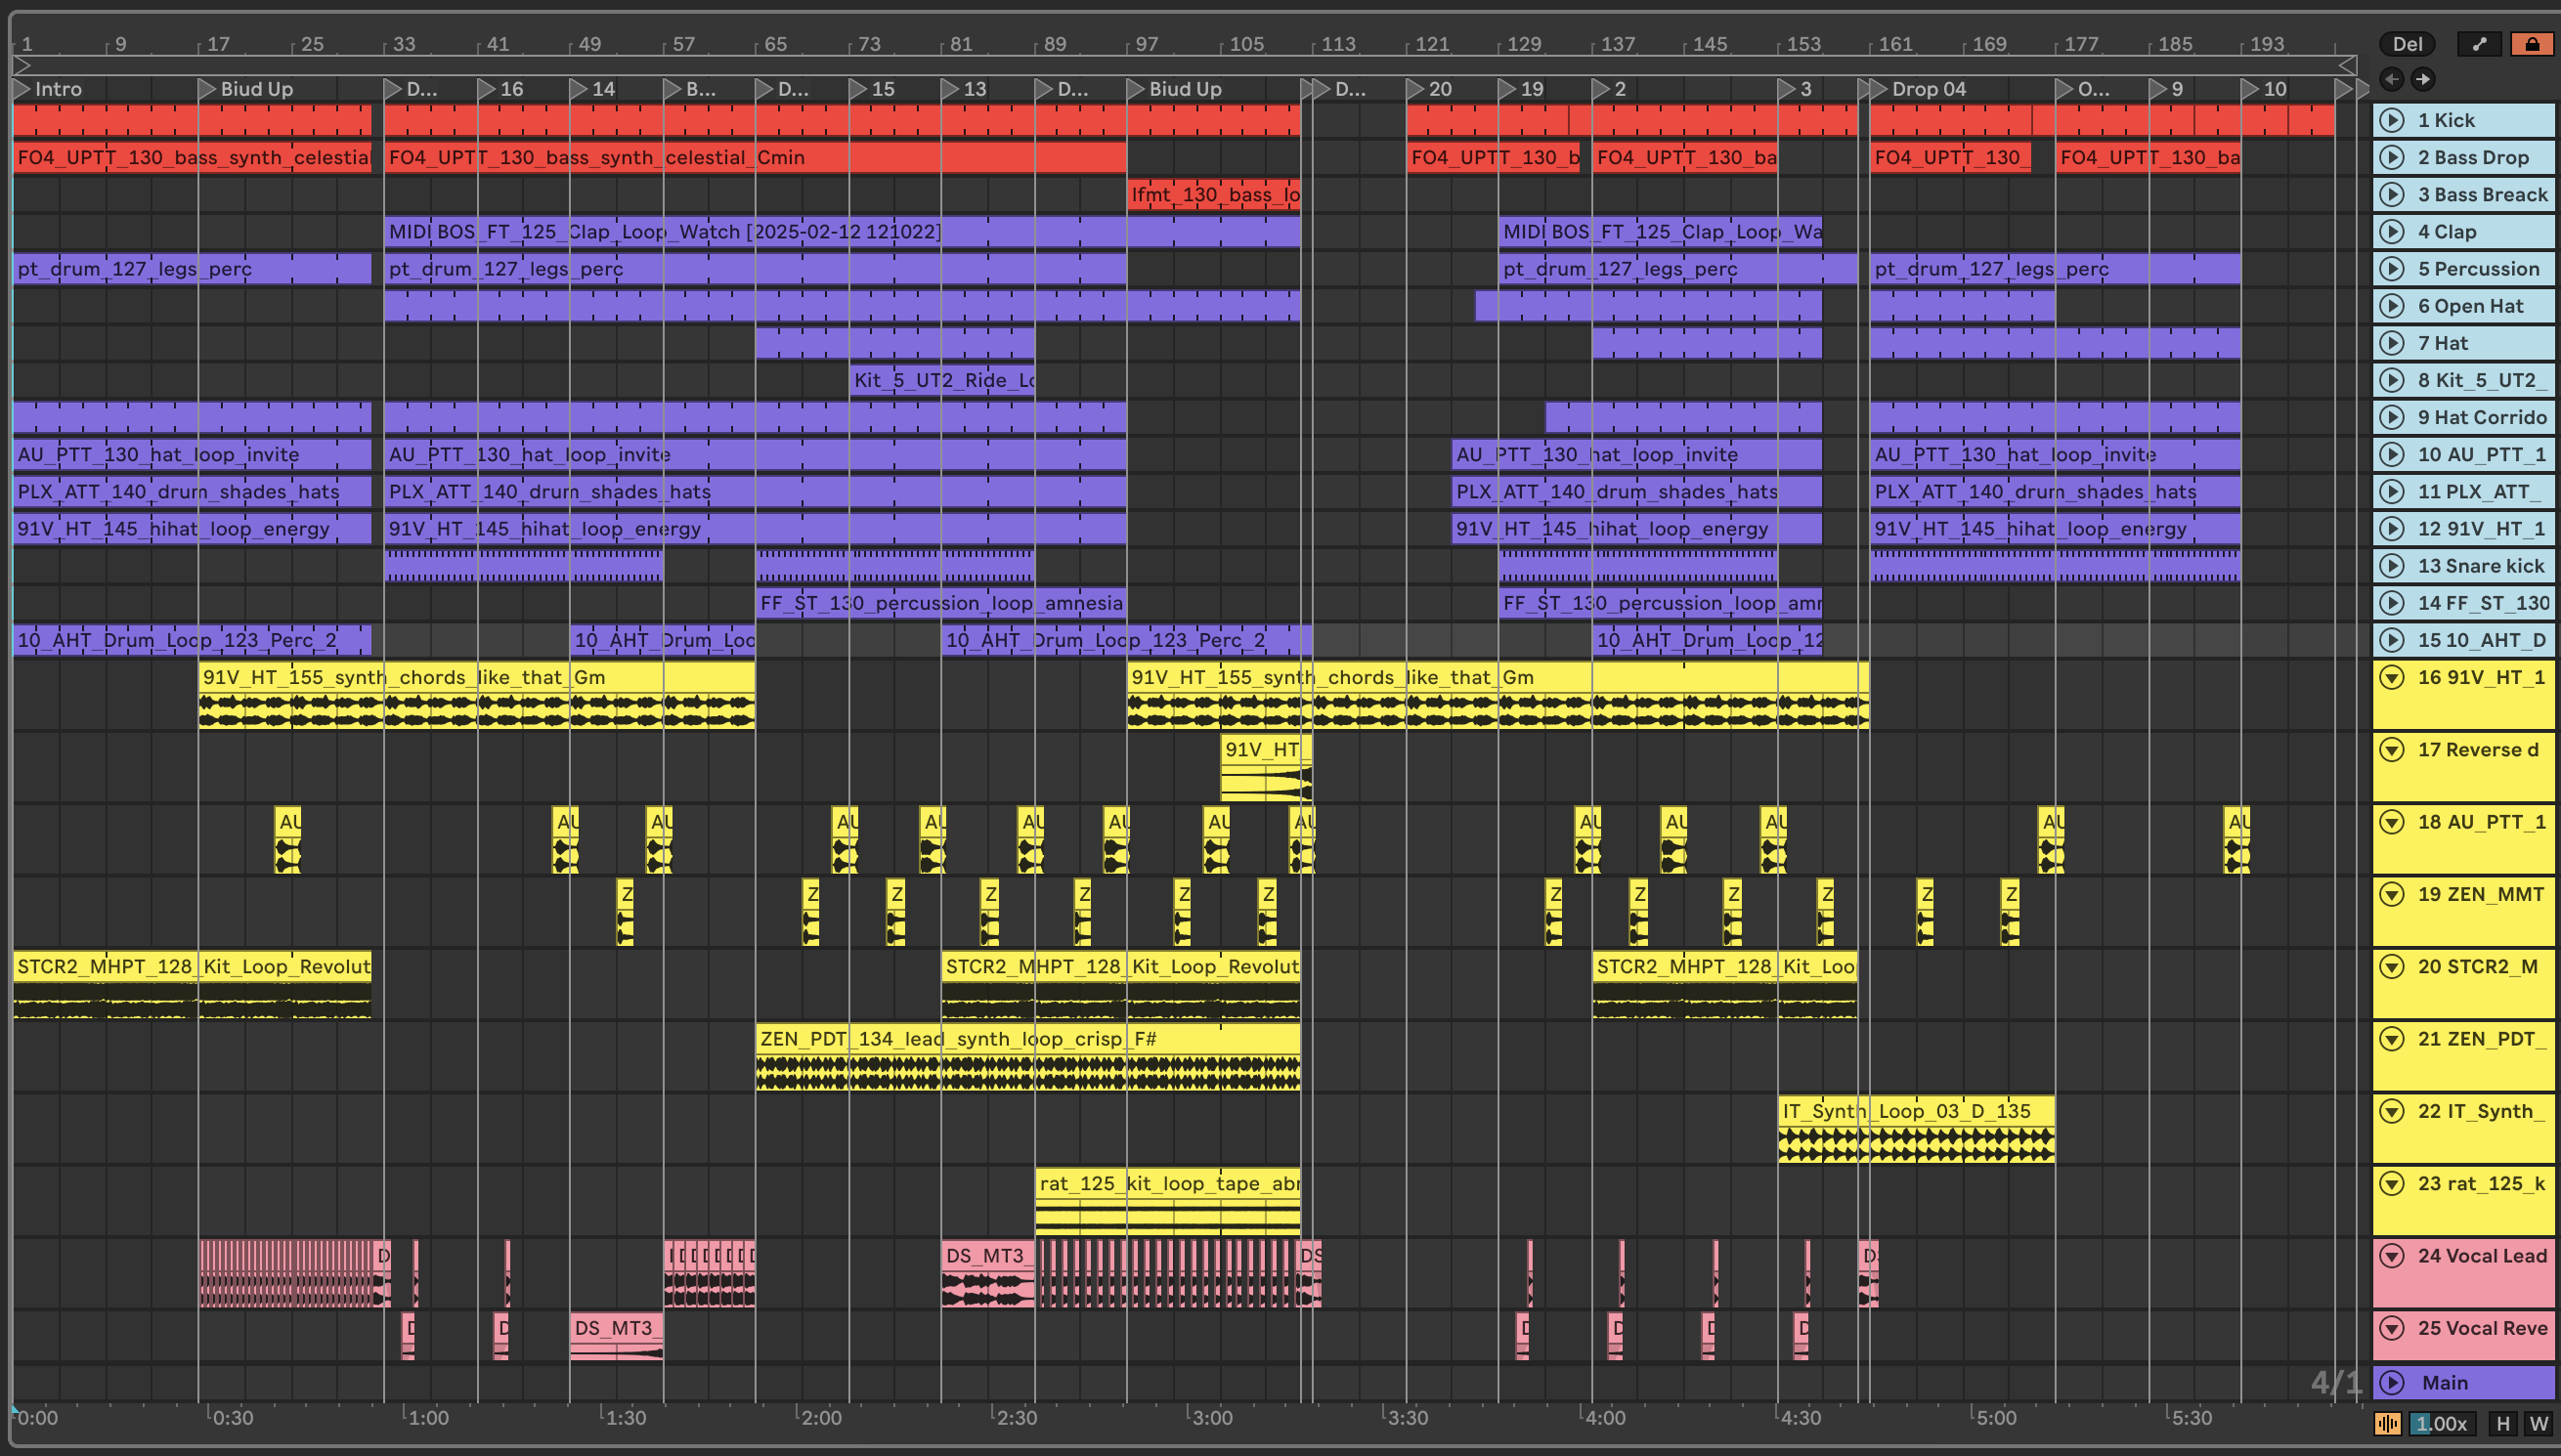This screenshot has height=1456, width=2561.
Task: Unfold the 2 Bass Drop track
Action: click(2392, 157)
